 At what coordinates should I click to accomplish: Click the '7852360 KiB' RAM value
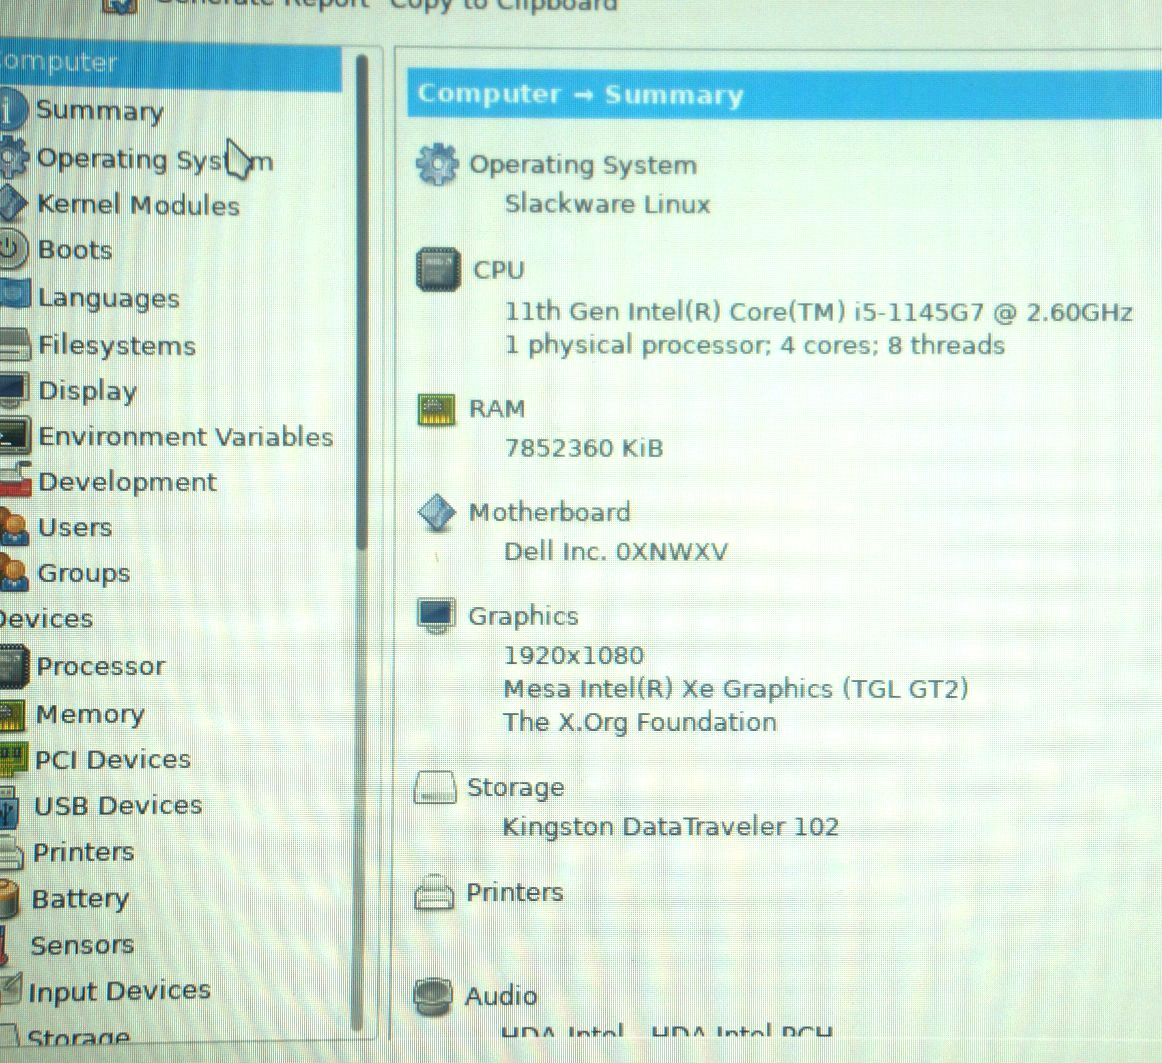pos(584,448)
